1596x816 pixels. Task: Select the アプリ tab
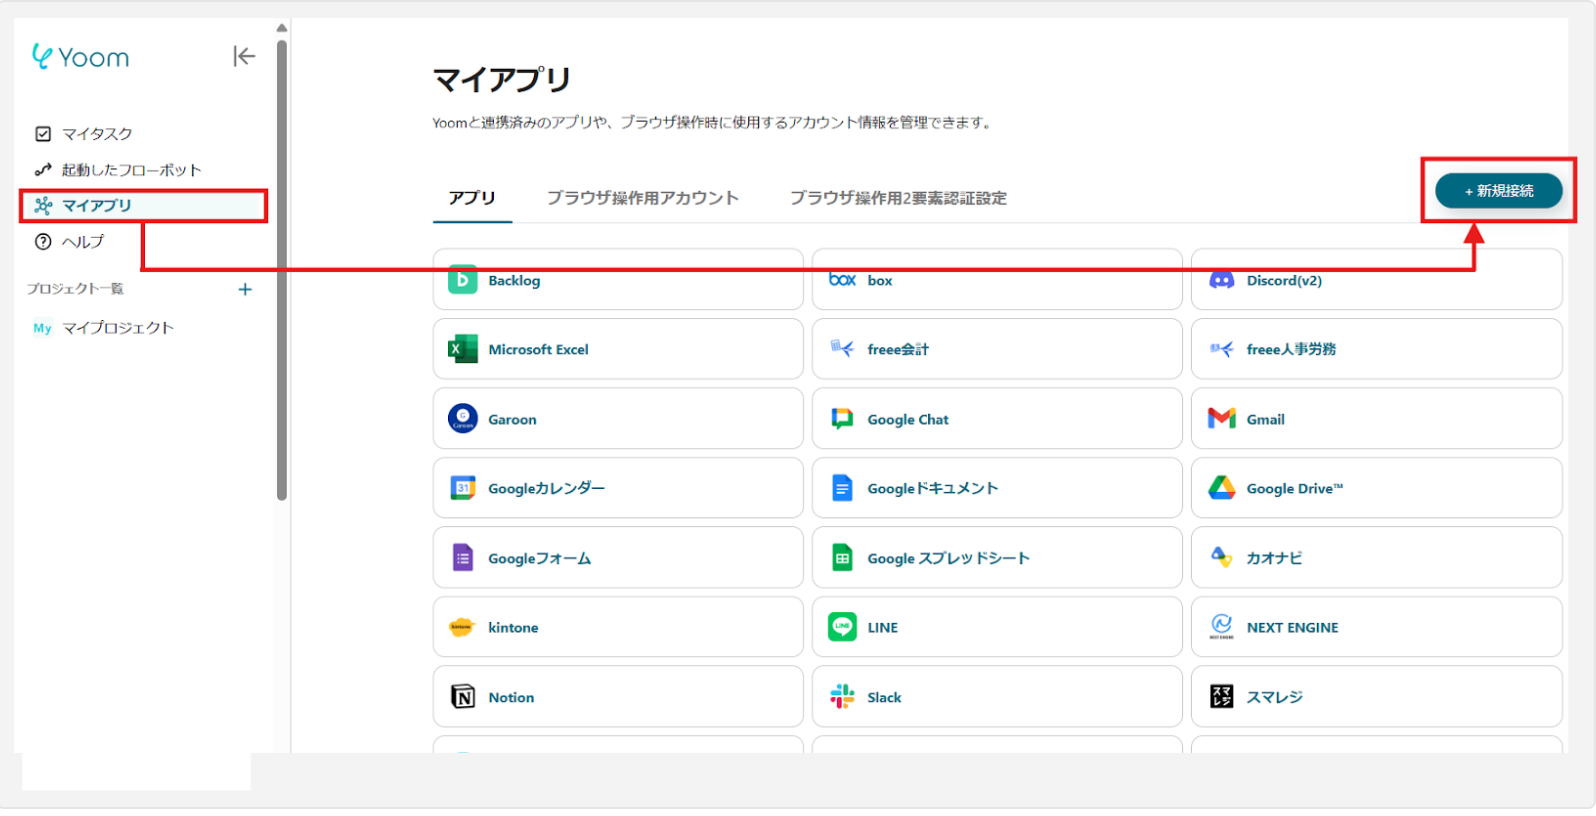coord(472,198)
